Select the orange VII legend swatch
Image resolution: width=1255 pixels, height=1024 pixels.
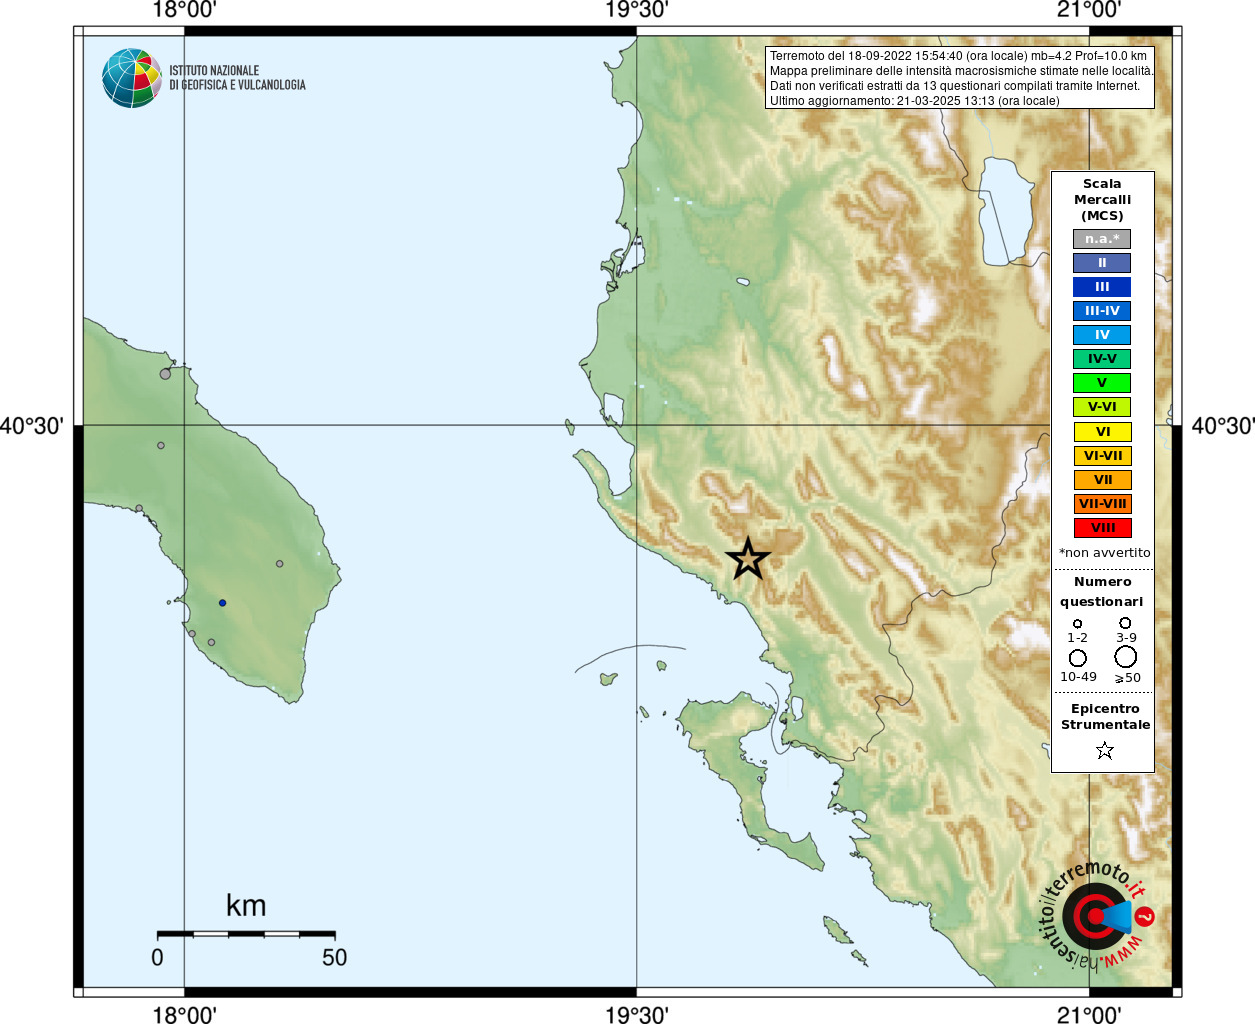(x=1102, y=480)
